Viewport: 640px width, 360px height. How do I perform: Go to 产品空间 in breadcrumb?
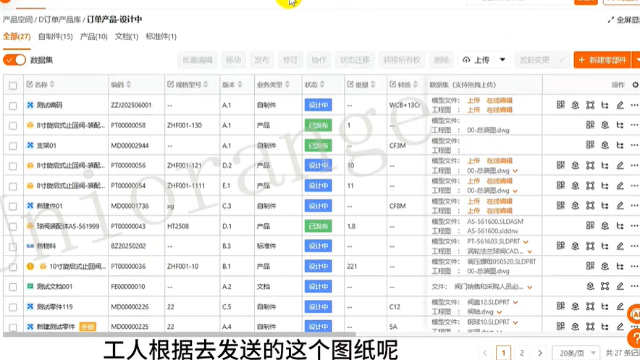pos(18,20)
